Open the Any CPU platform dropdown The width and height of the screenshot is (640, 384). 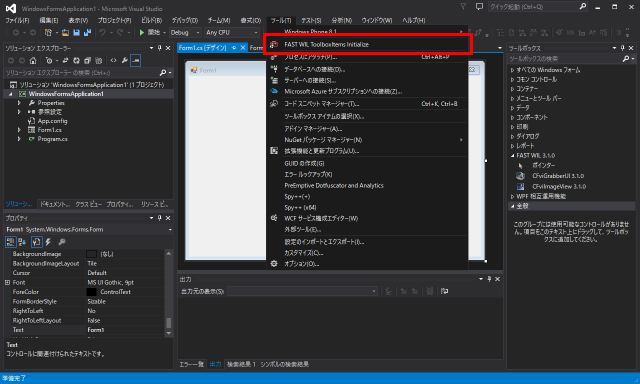click(232, 32)
